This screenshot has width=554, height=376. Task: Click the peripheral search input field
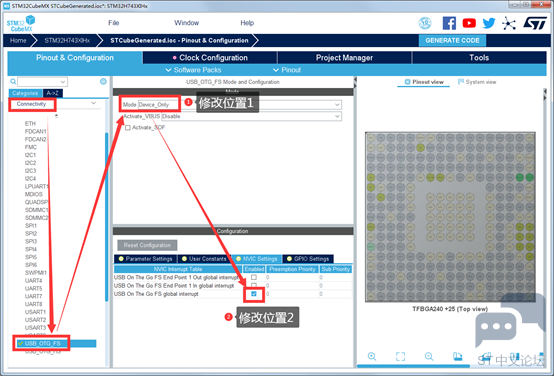tap(39, 82)
